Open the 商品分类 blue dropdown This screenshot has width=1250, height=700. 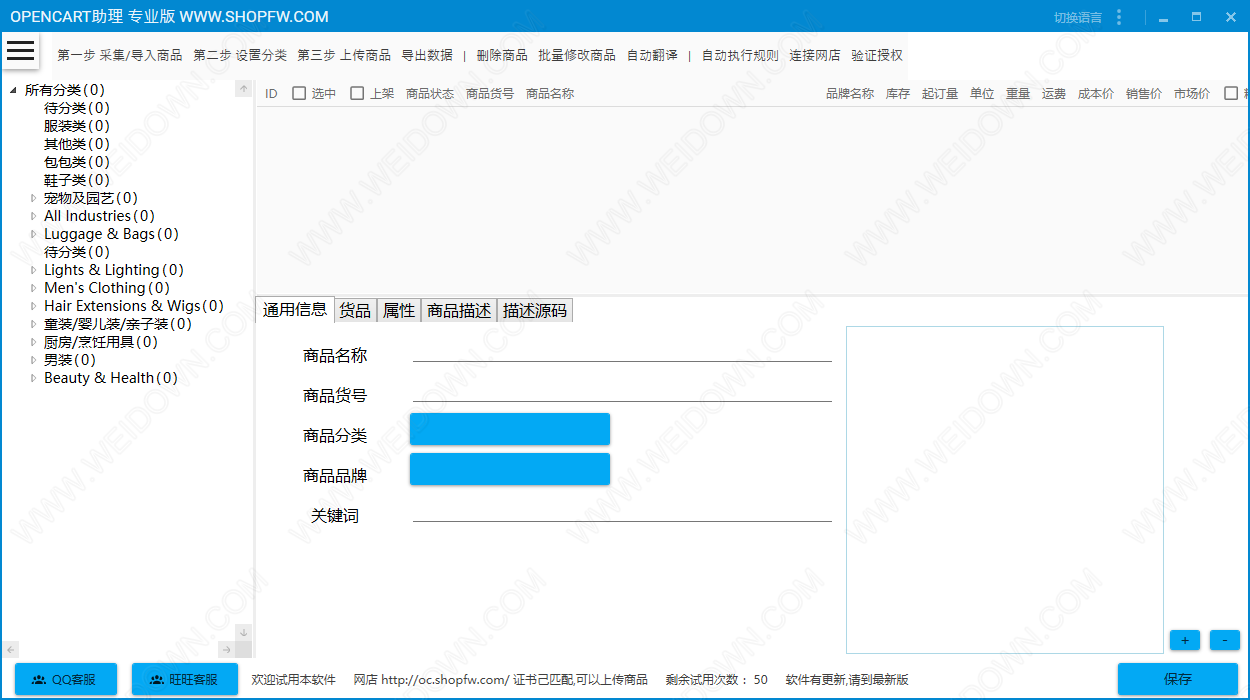click(x=510, y=429)
